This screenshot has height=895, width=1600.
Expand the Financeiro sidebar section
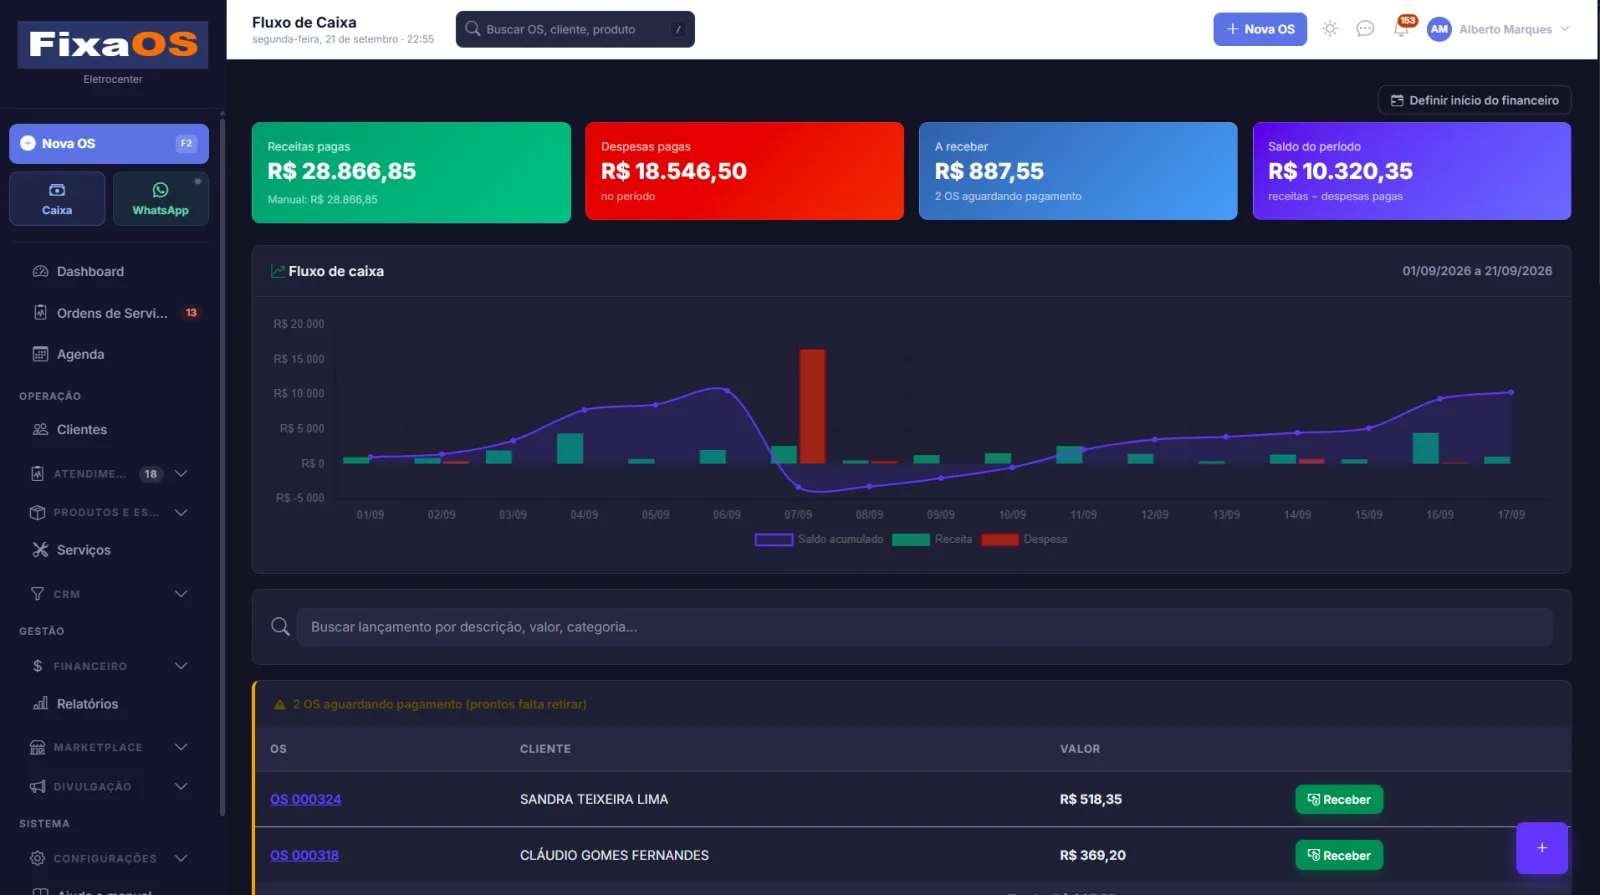click(109, 666)
